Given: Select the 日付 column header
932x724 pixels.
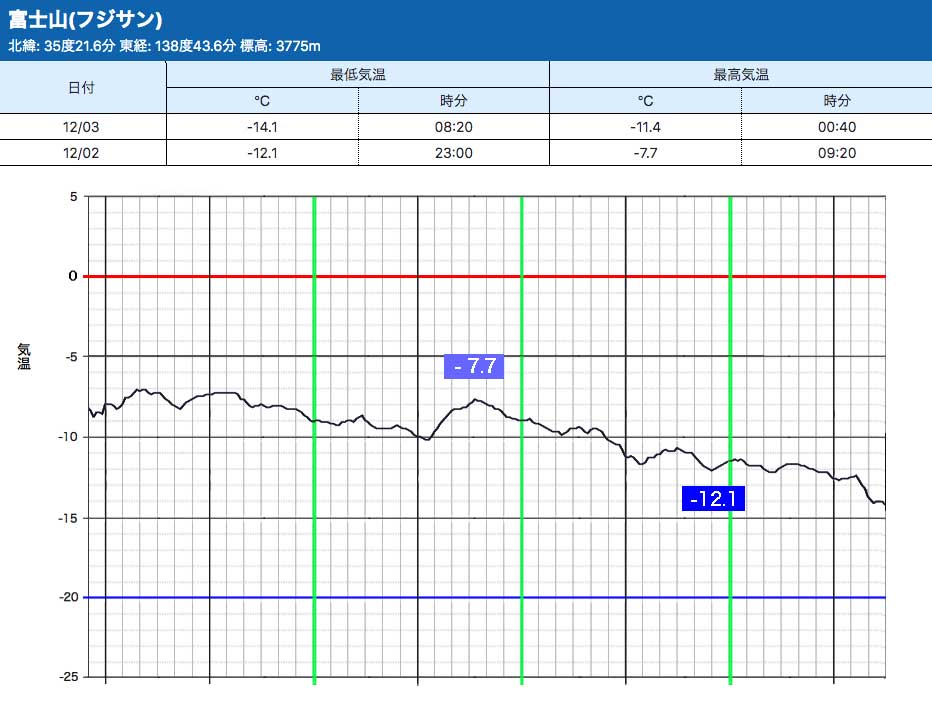Looking at the screenshot, I should [82, 87].
